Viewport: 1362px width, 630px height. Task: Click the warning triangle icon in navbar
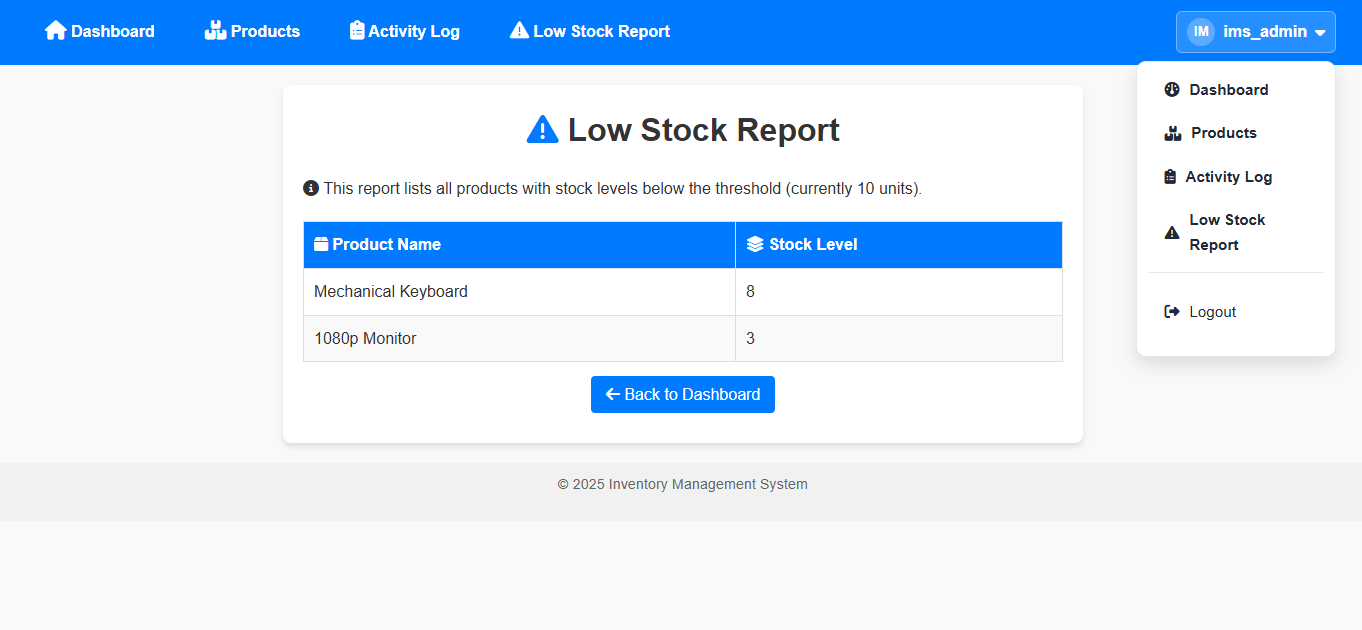[x=519, y=31]
